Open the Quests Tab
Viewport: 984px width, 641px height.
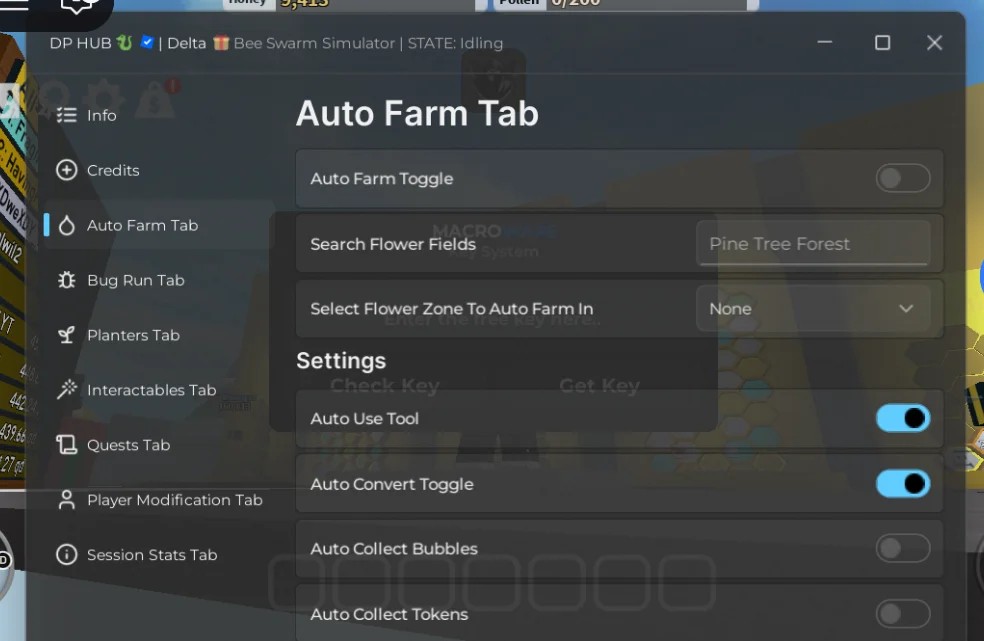point(159,445)
